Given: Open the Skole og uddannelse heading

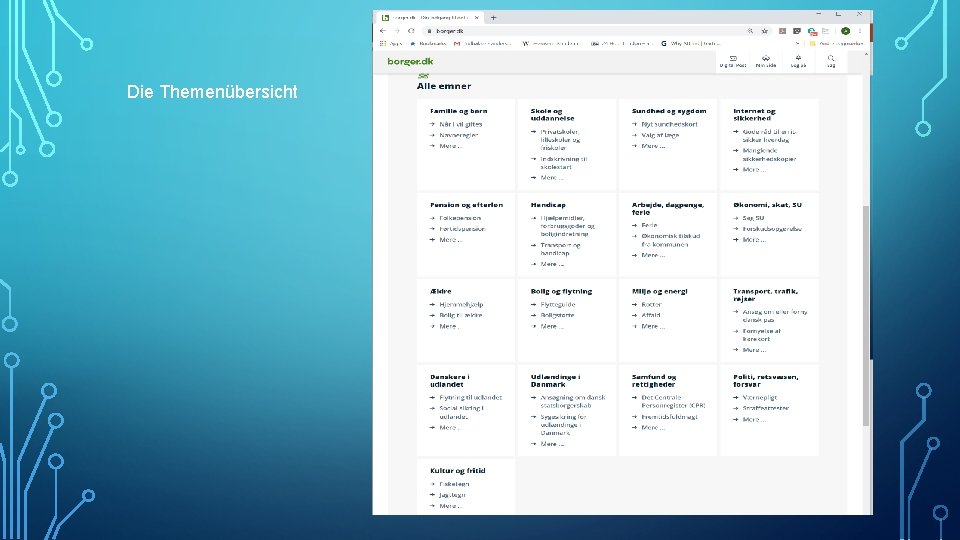Looking at the screenshot, I should 552,114.
